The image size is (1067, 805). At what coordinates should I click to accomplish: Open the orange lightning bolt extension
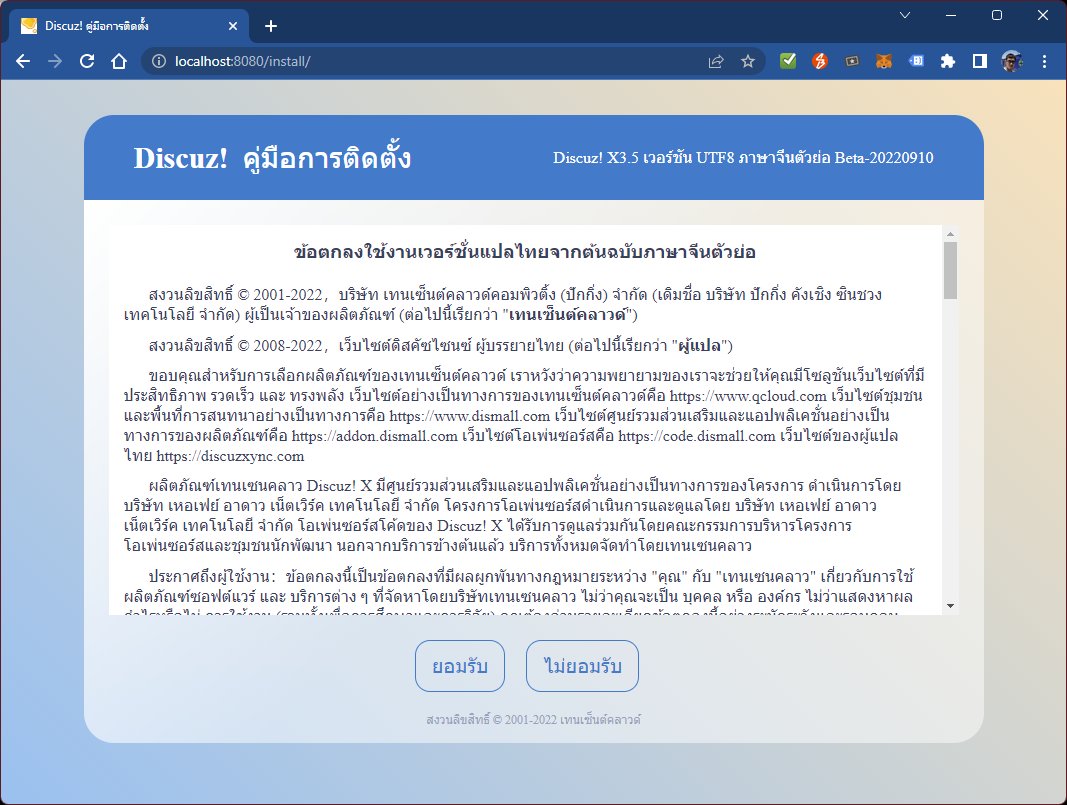click(x=820, y=61)
